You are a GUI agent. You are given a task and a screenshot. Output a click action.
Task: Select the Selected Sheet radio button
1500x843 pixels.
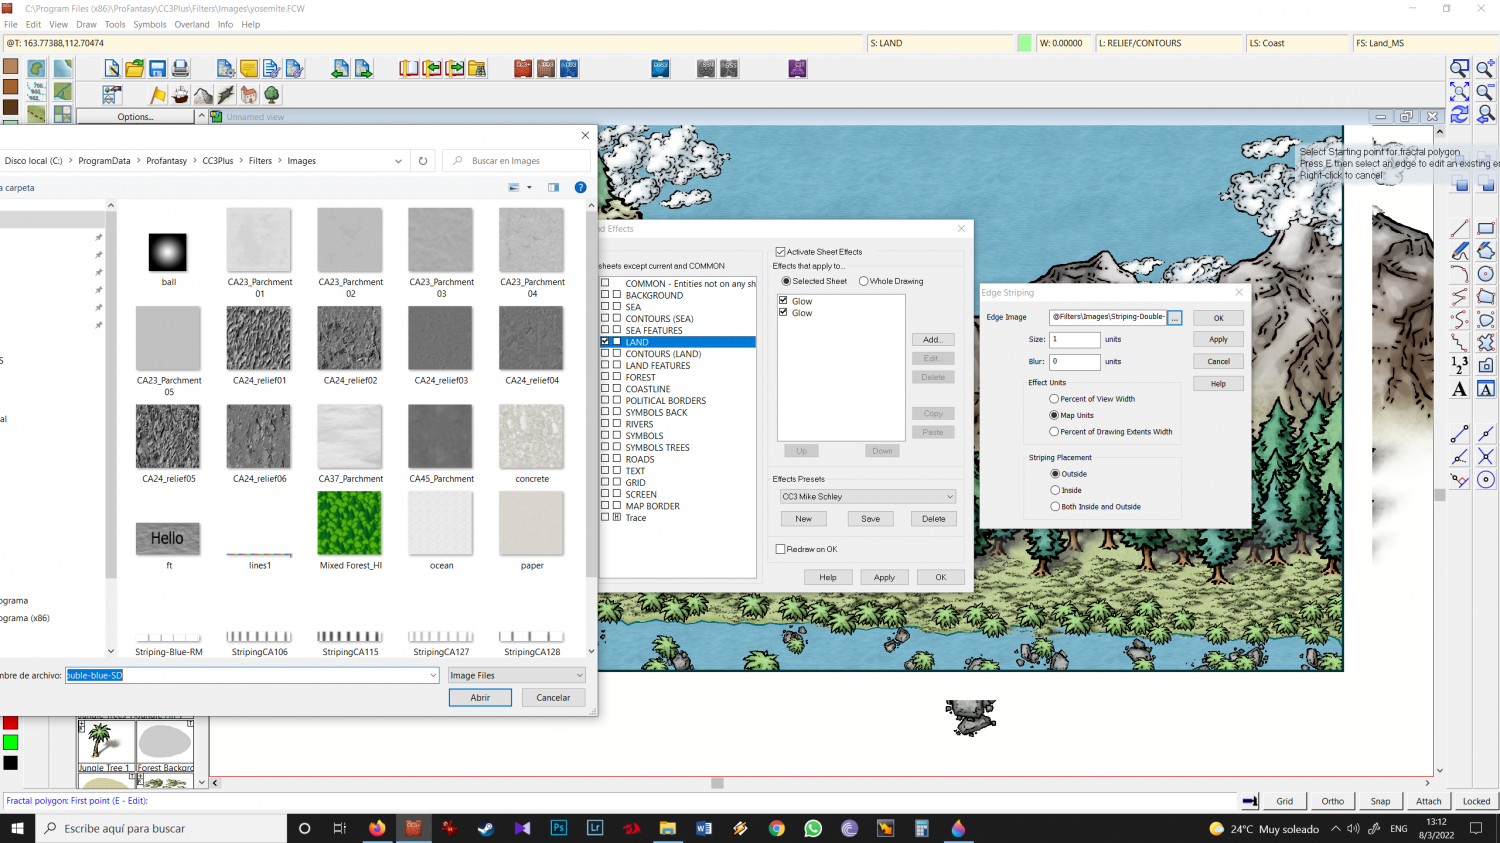tap(786, 281)
